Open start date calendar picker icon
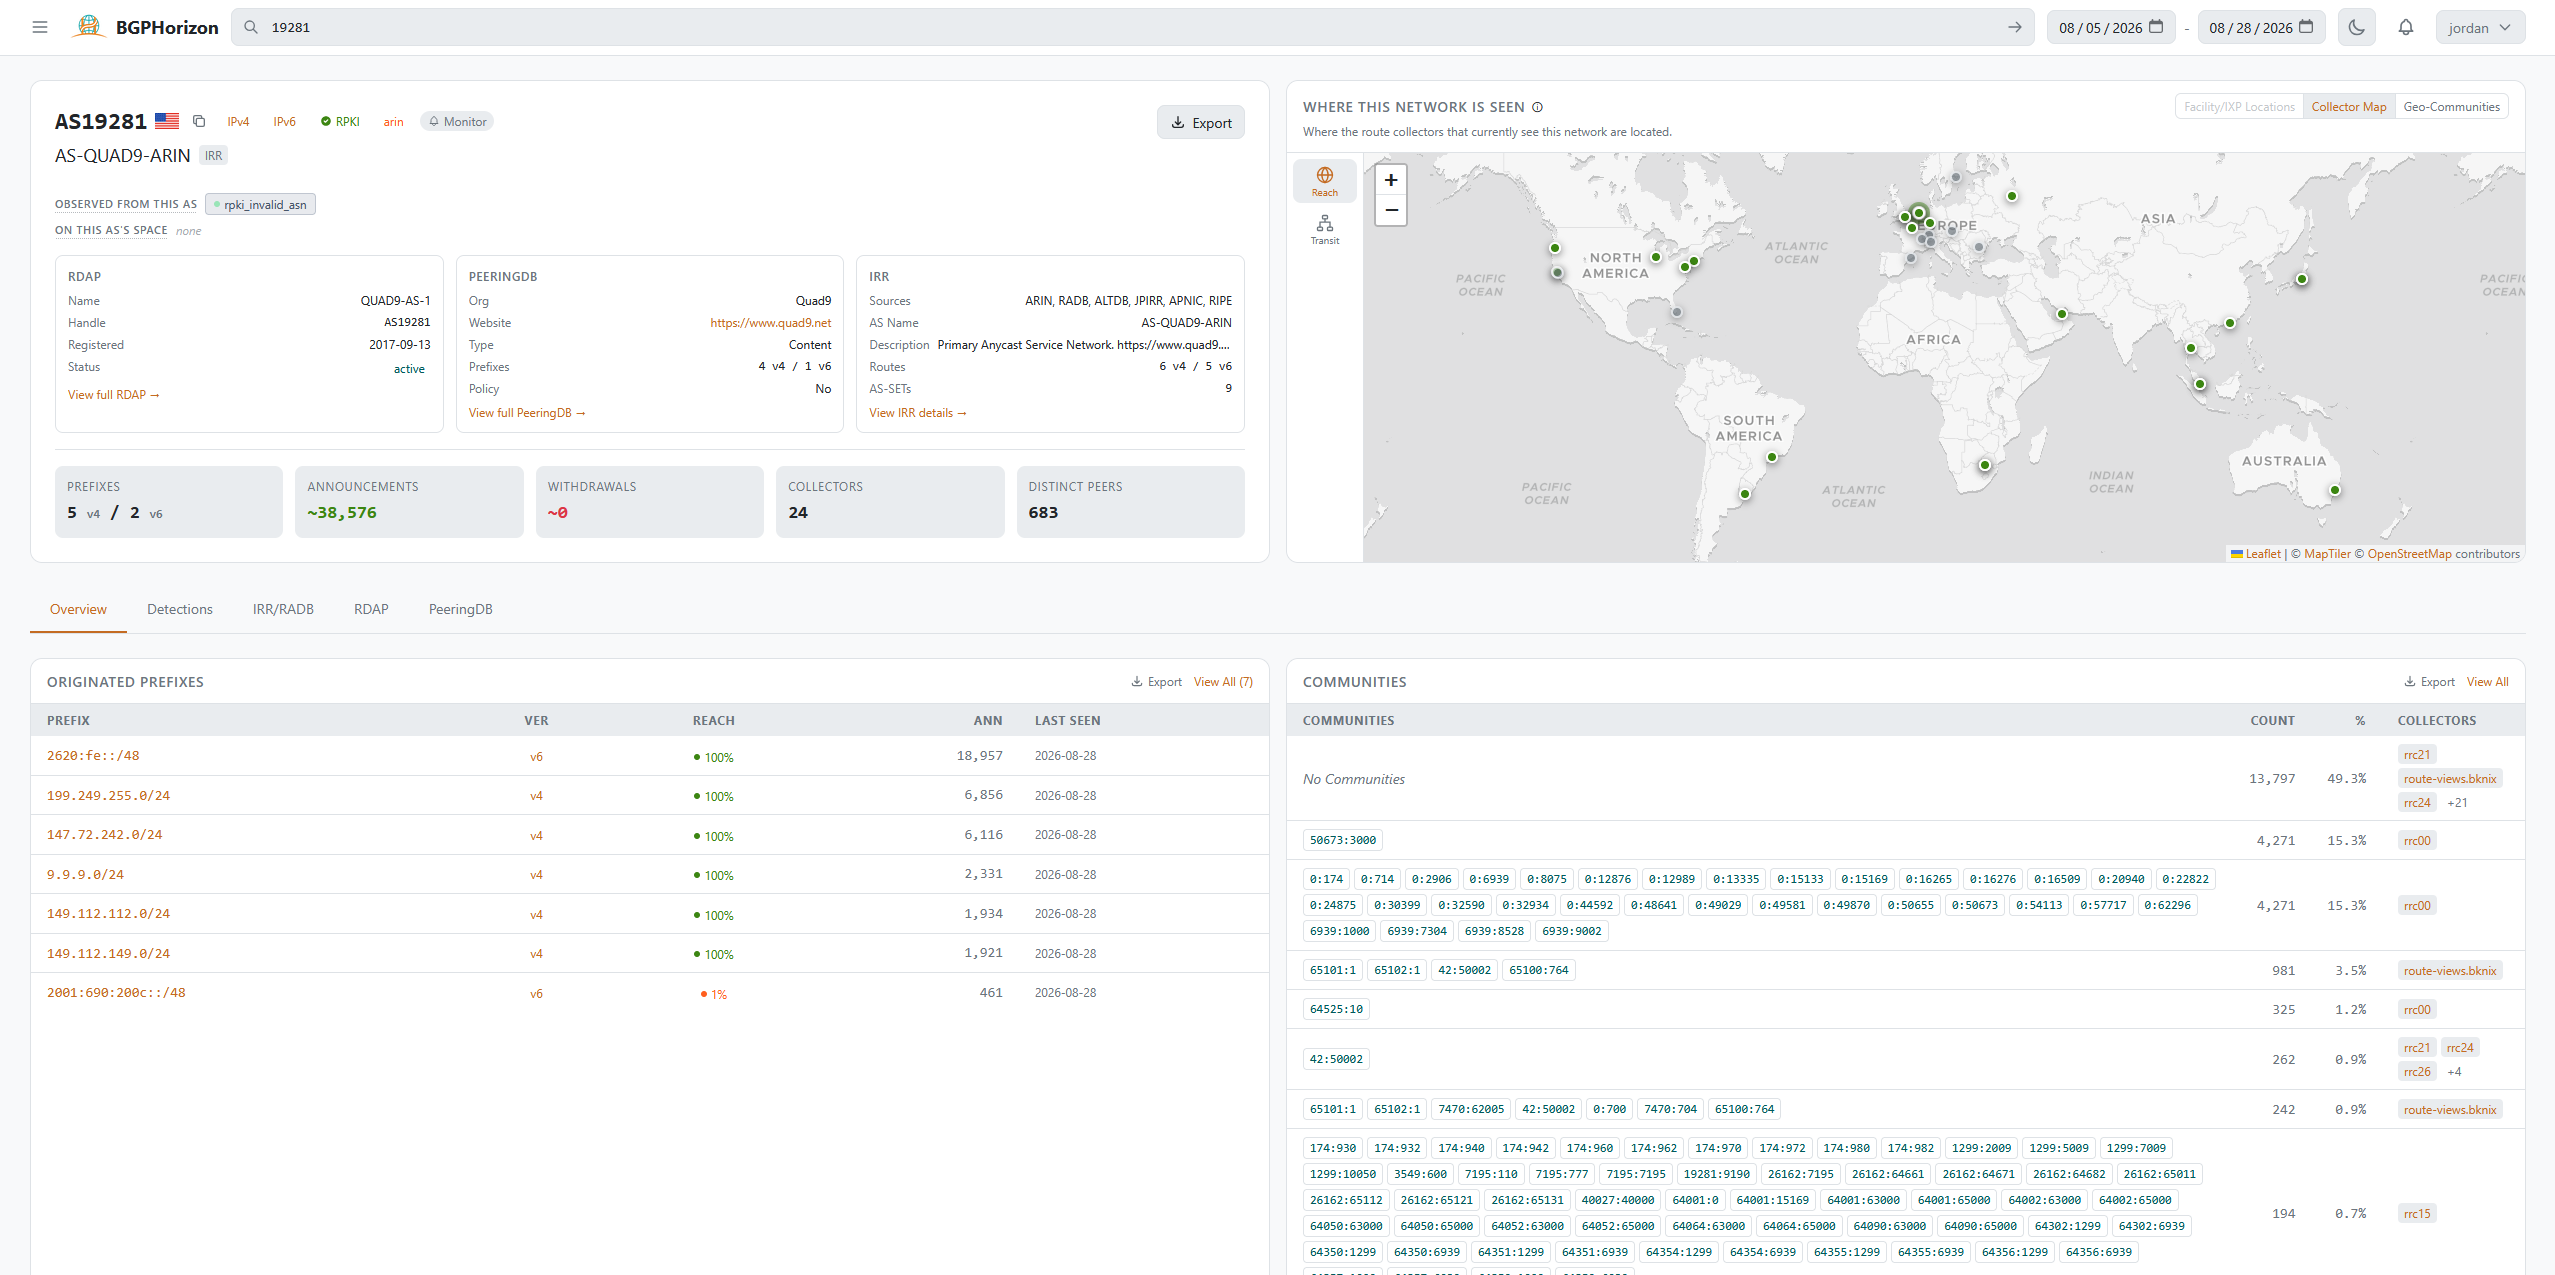The image size is (2555, 1275). pos(2155,27)
